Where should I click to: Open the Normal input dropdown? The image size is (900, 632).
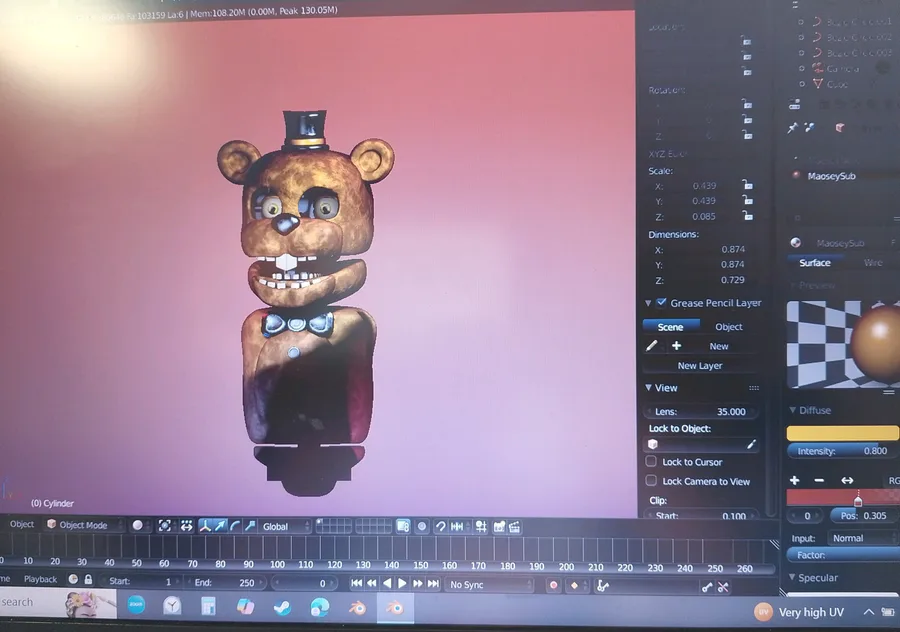[863, 538]
